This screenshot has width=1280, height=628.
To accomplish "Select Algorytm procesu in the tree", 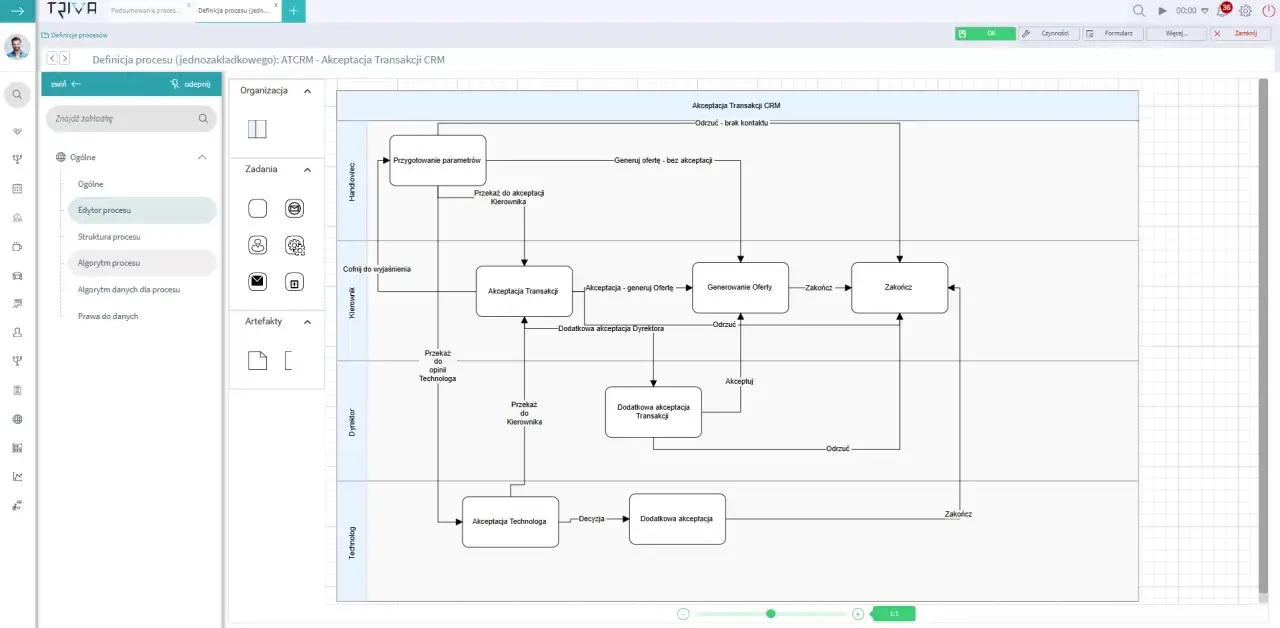I will point(142,263).
